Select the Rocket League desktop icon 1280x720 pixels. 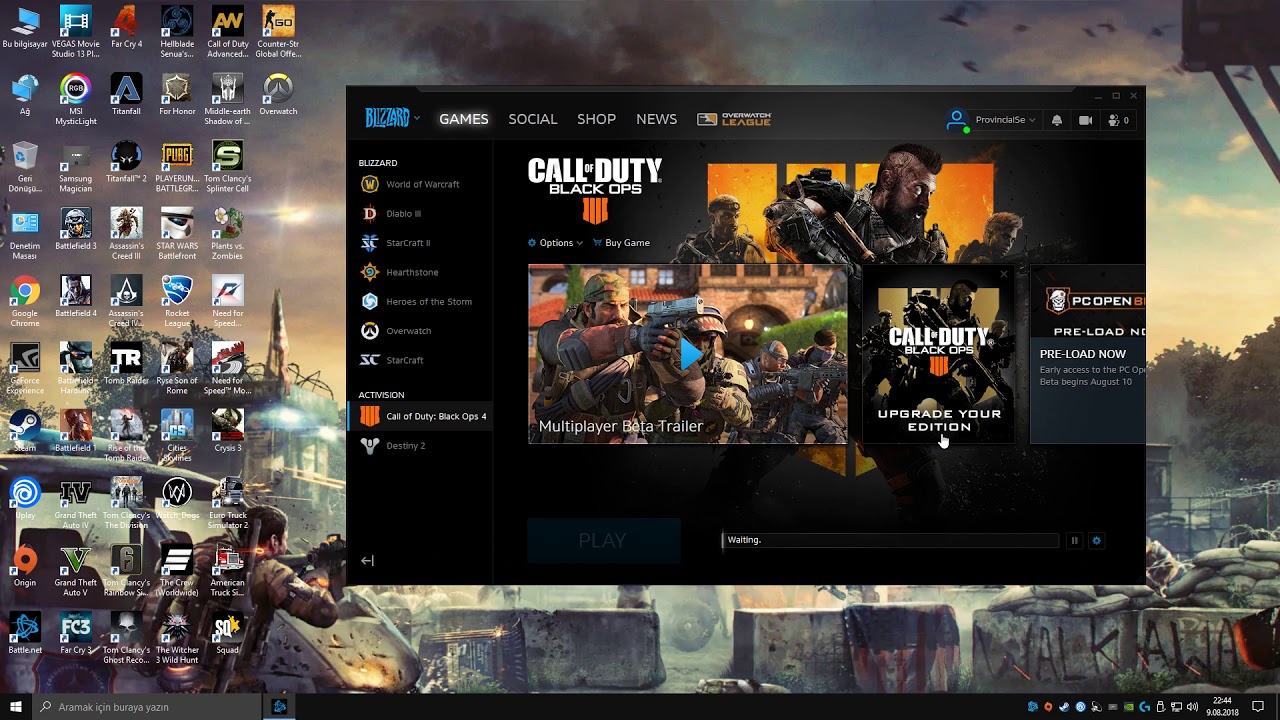[177, 302]
